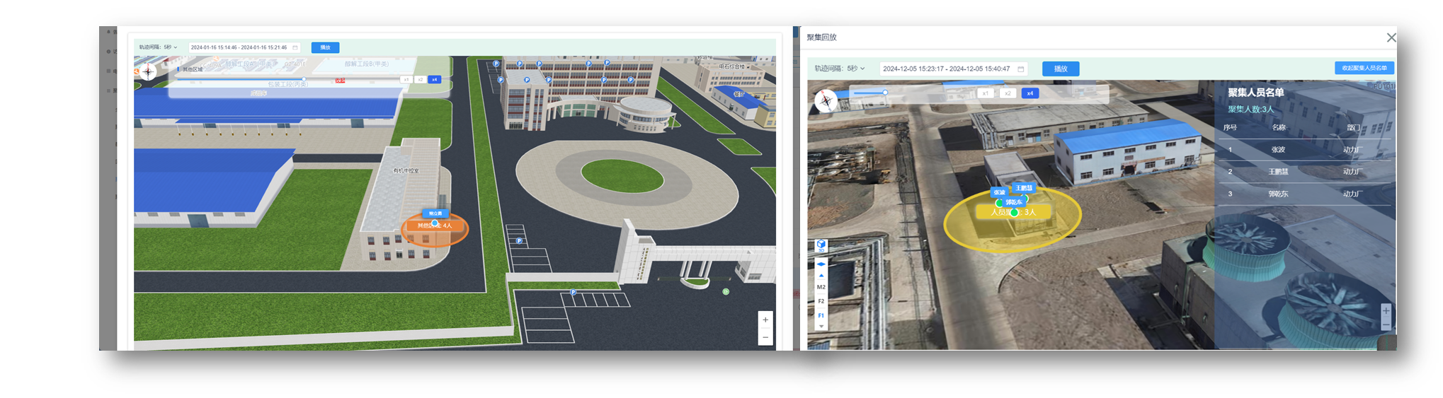Viewport: 1443px width, 398px height.
Task: Select x4 playback speed in left map
Action: click(435, 79)
